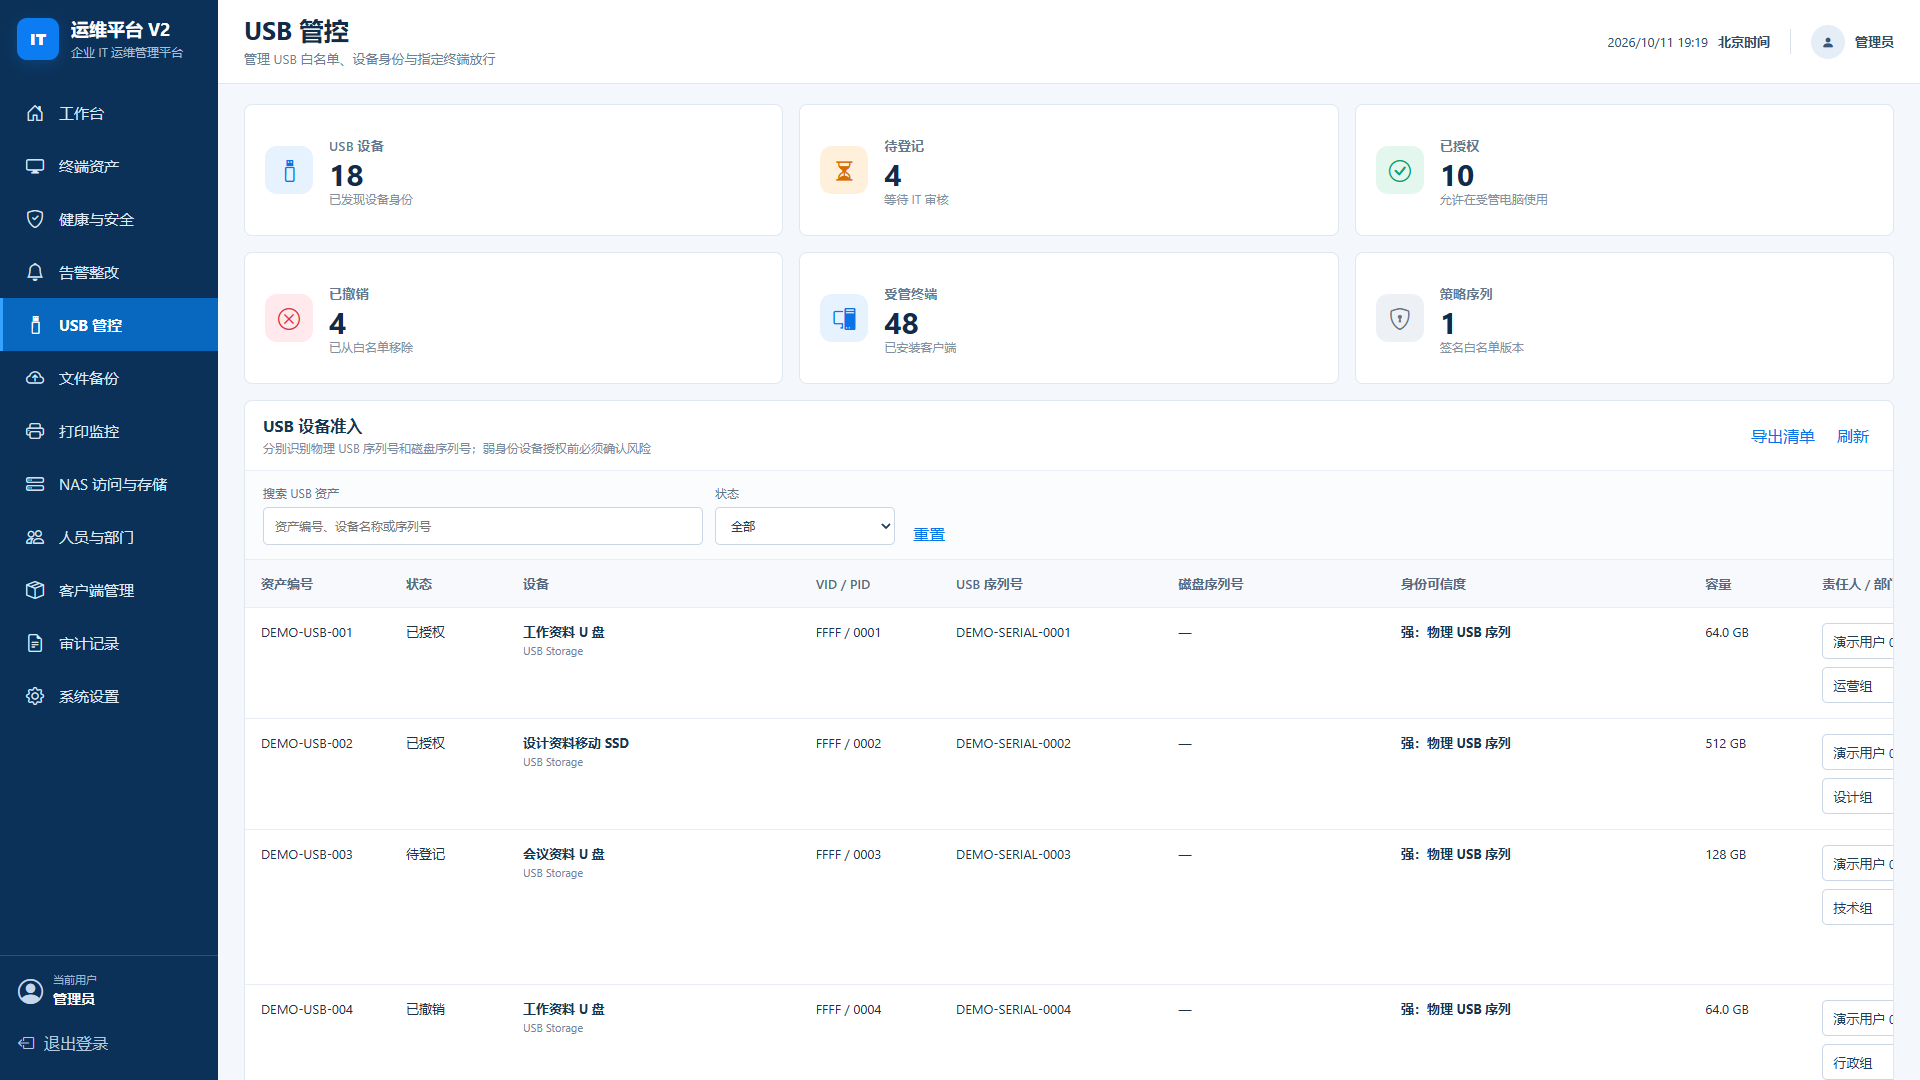Click the 待登记 hourglass icon

point(844,170)
